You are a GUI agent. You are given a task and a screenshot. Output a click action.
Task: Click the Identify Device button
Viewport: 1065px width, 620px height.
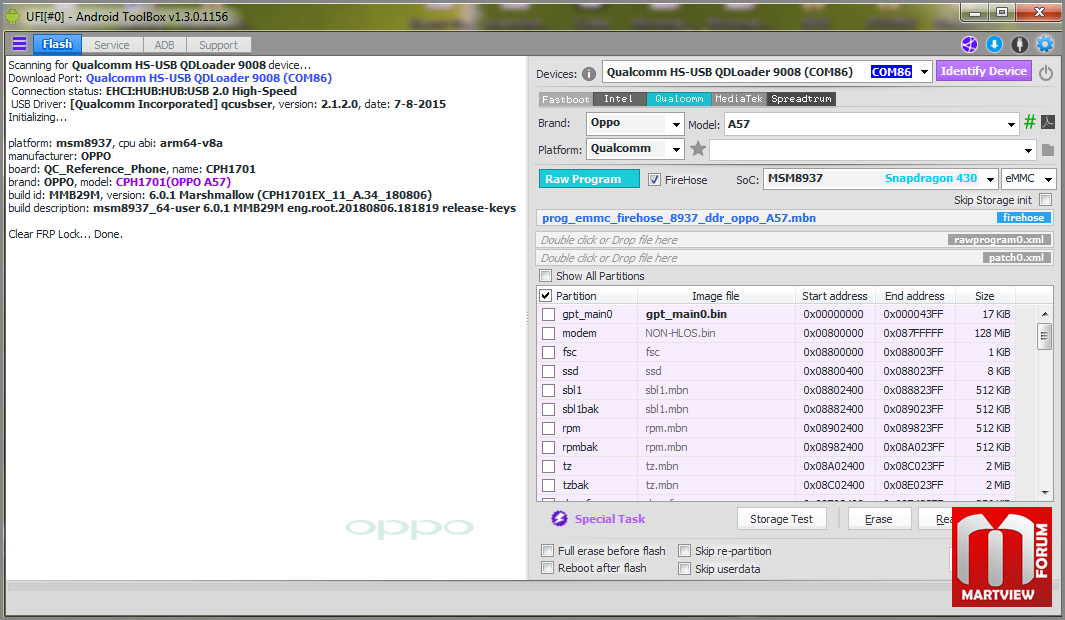983,71
